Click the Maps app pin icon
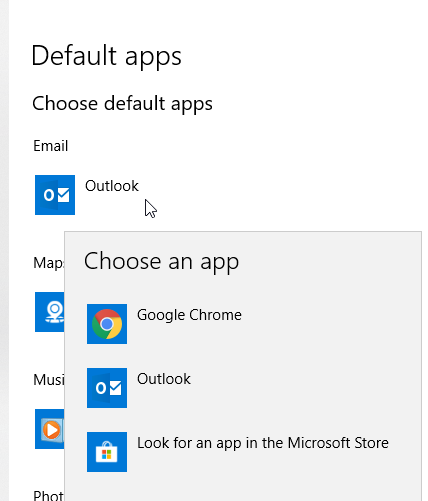The width and height of the screenshot is (428, 501). pos(50,312)
